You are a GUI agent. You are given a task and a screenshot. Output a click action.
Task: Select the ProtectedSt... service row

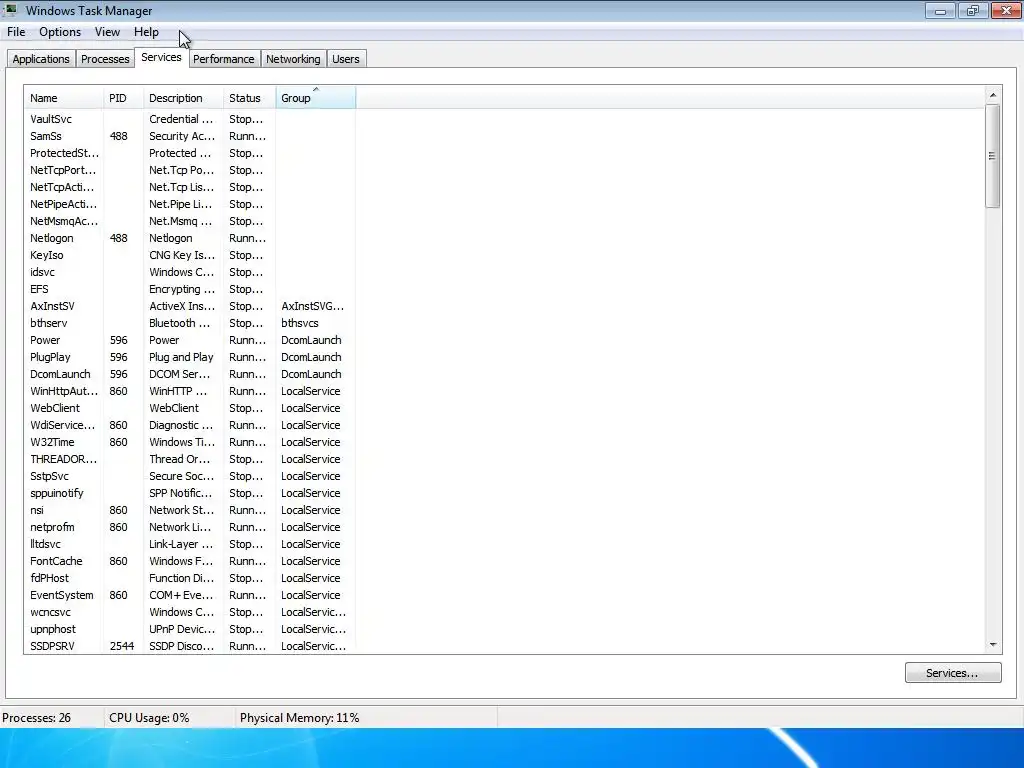[x=189, y=153]
